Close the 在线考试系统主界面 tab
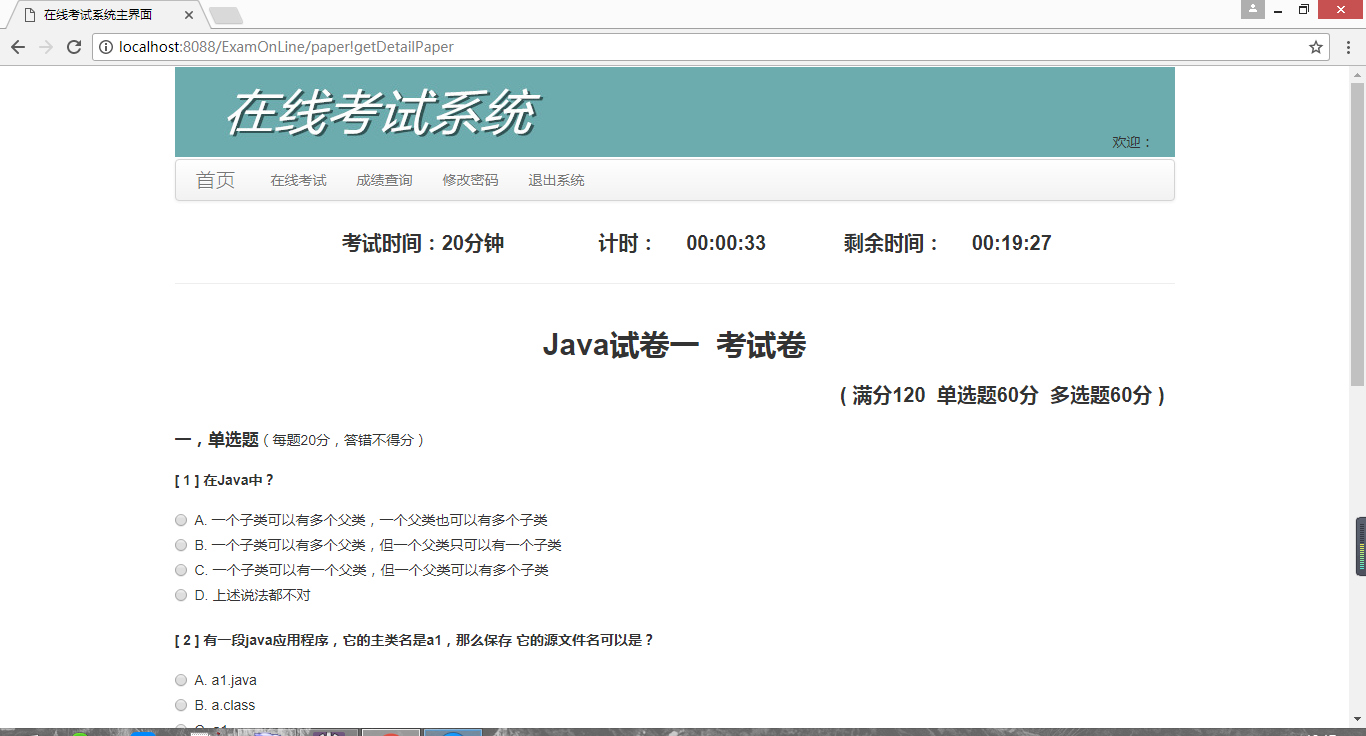Viewport: 1366px width, 736px height. click(x=190, y=15)
